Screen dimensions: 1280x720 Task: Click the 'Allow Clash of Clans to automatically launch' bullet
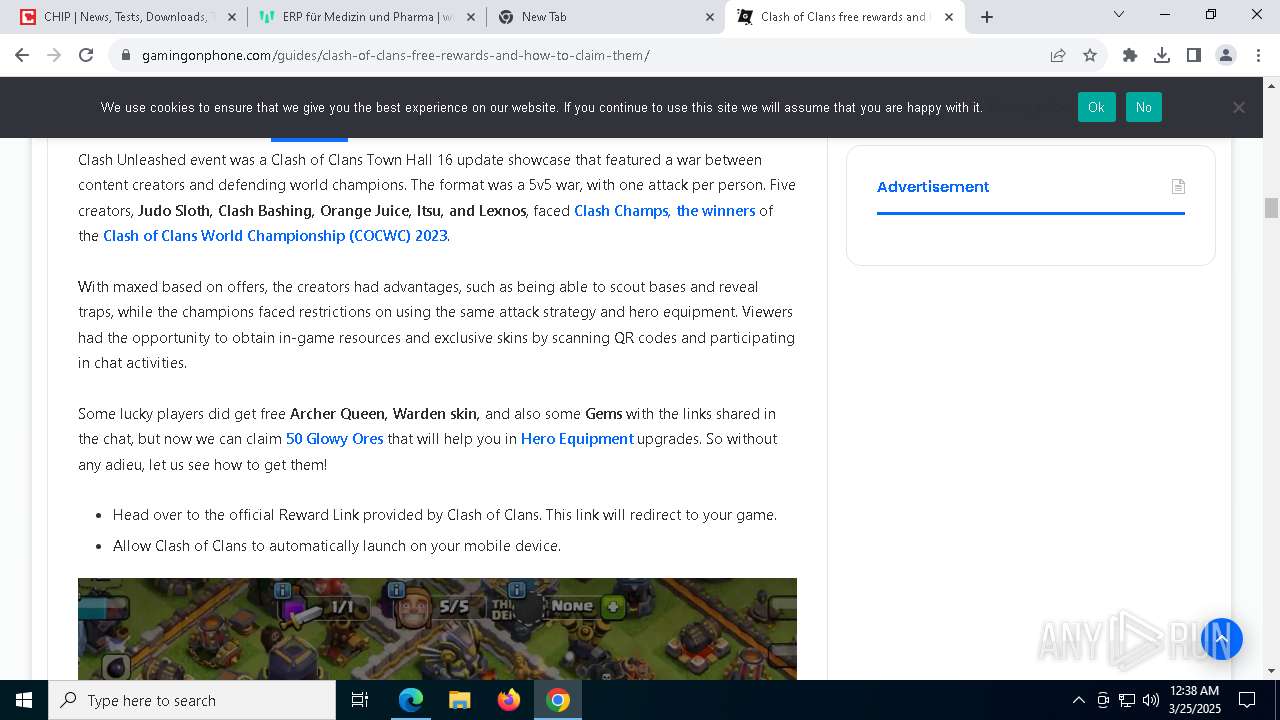click(337, 546)
